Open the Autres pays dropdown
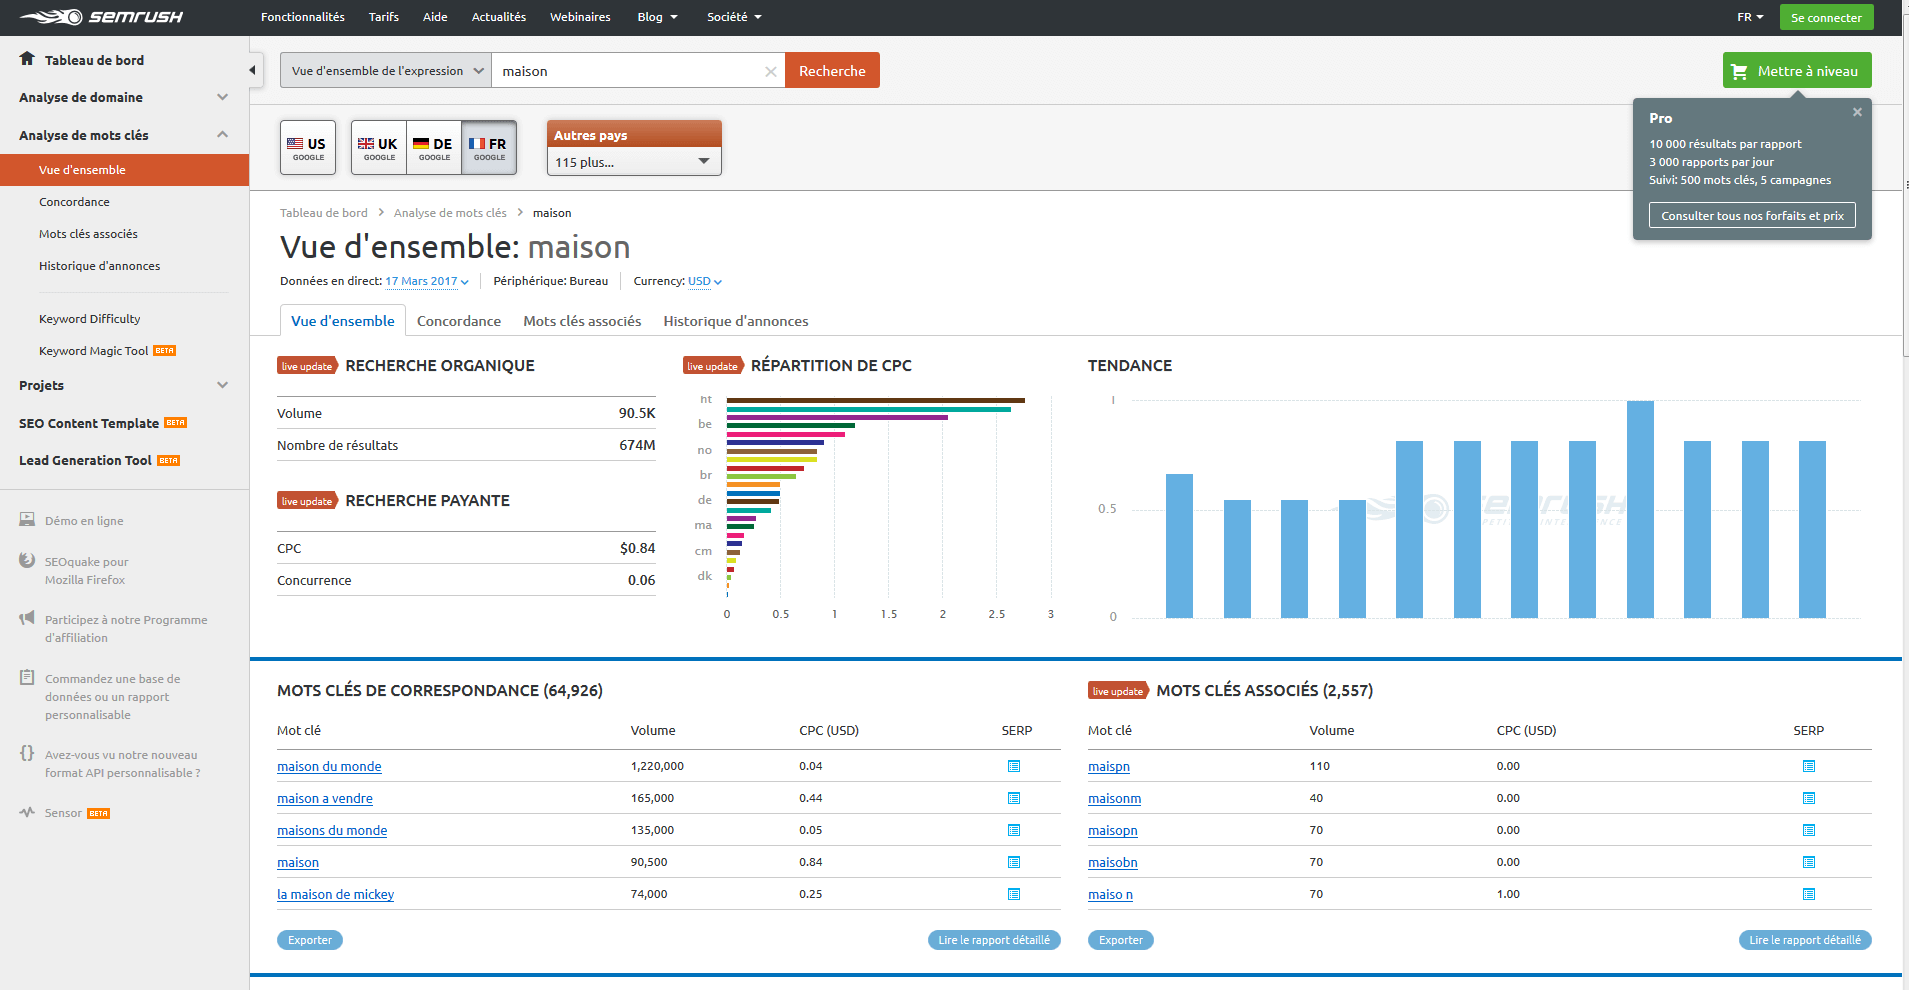The height and width of the screenshot is (990, 1909). pos(634,162)
